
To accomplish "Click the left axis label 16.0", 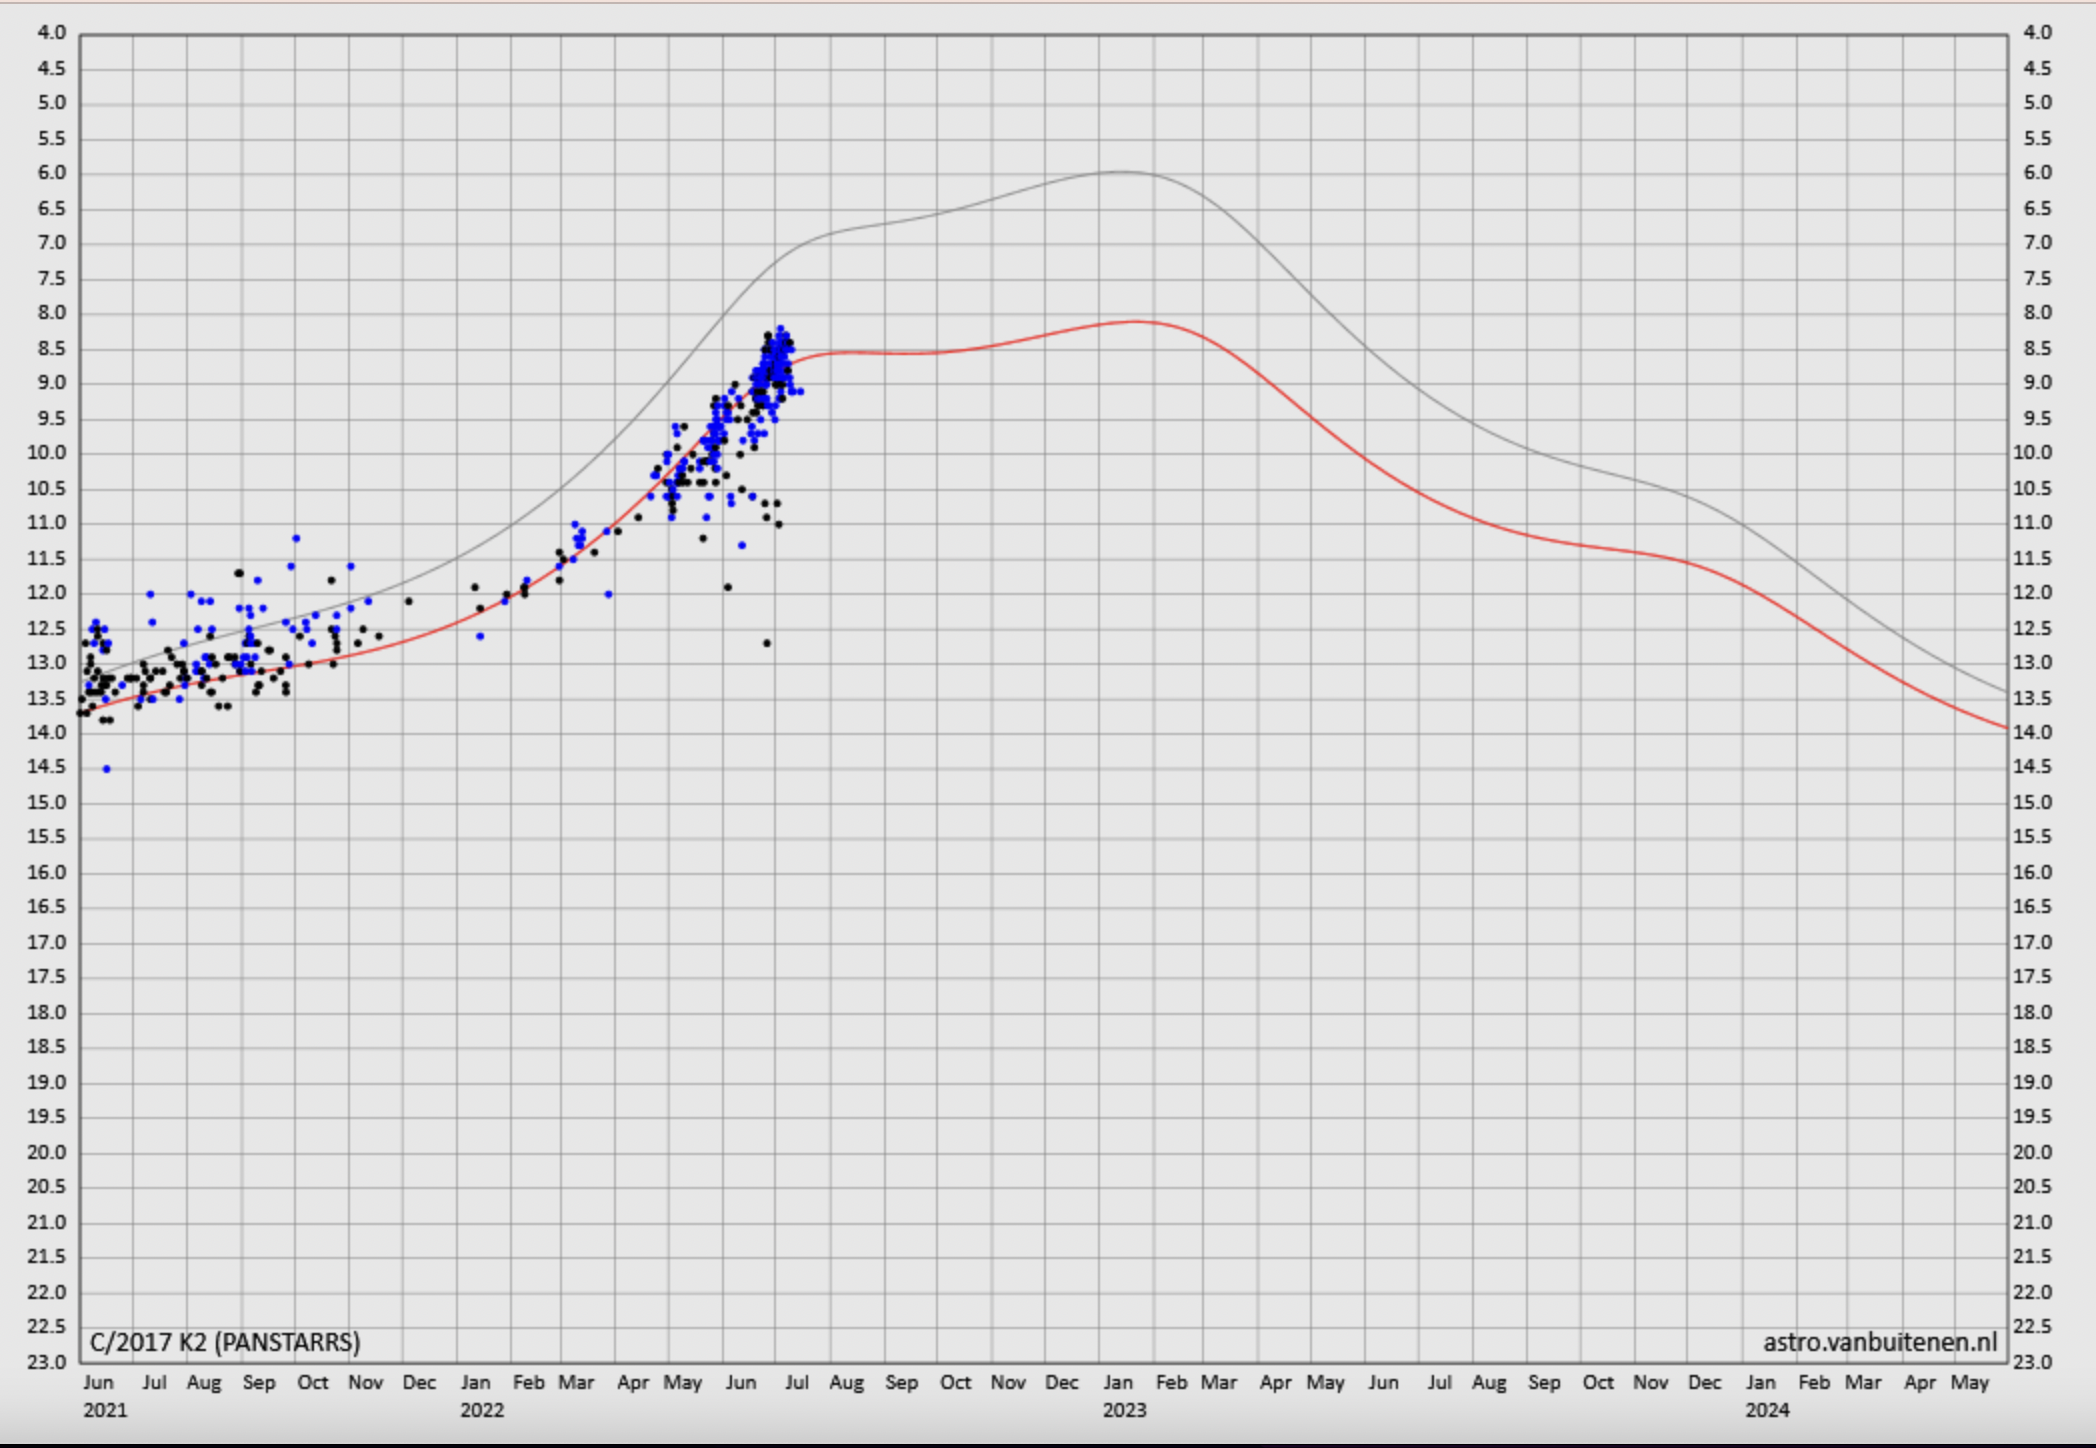I will tap(49, 873).
